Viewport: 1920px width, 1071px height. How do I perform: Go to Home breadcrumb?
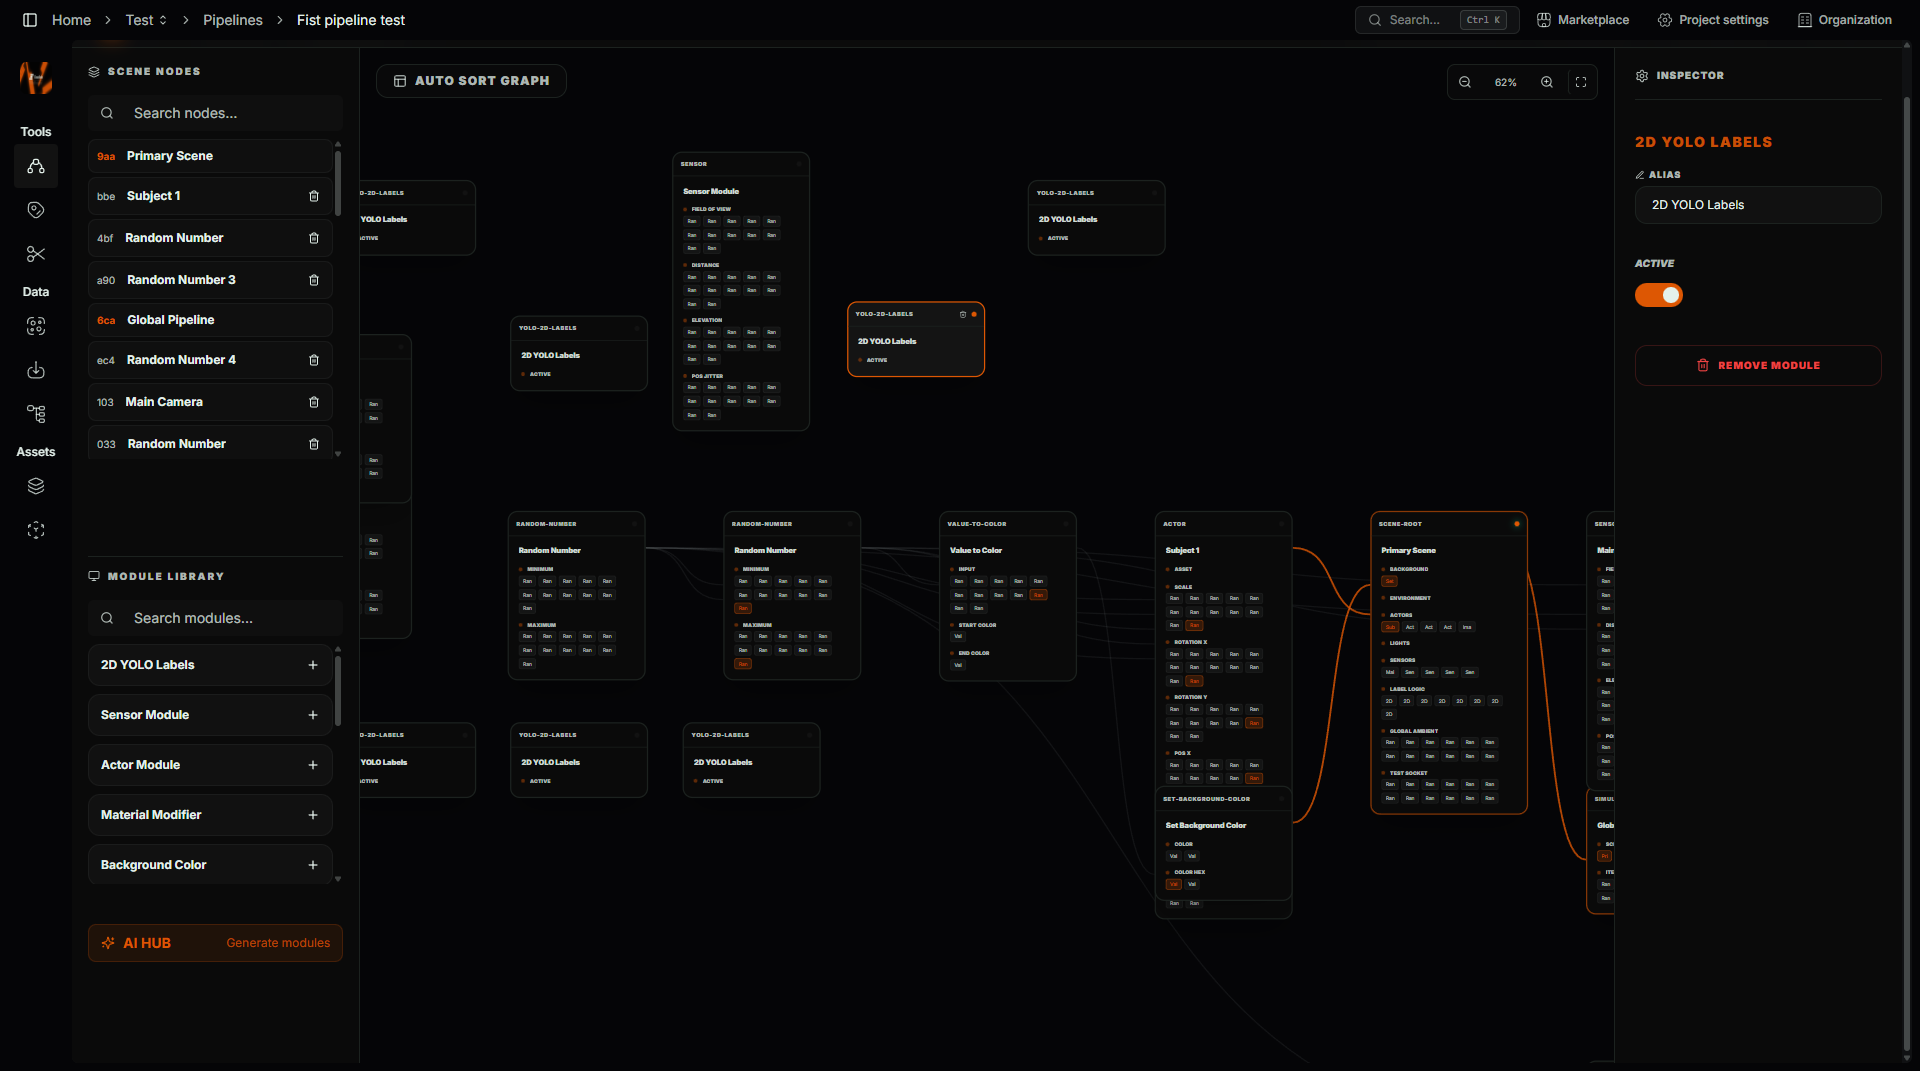pyautogui.click(x=71, y=20)
